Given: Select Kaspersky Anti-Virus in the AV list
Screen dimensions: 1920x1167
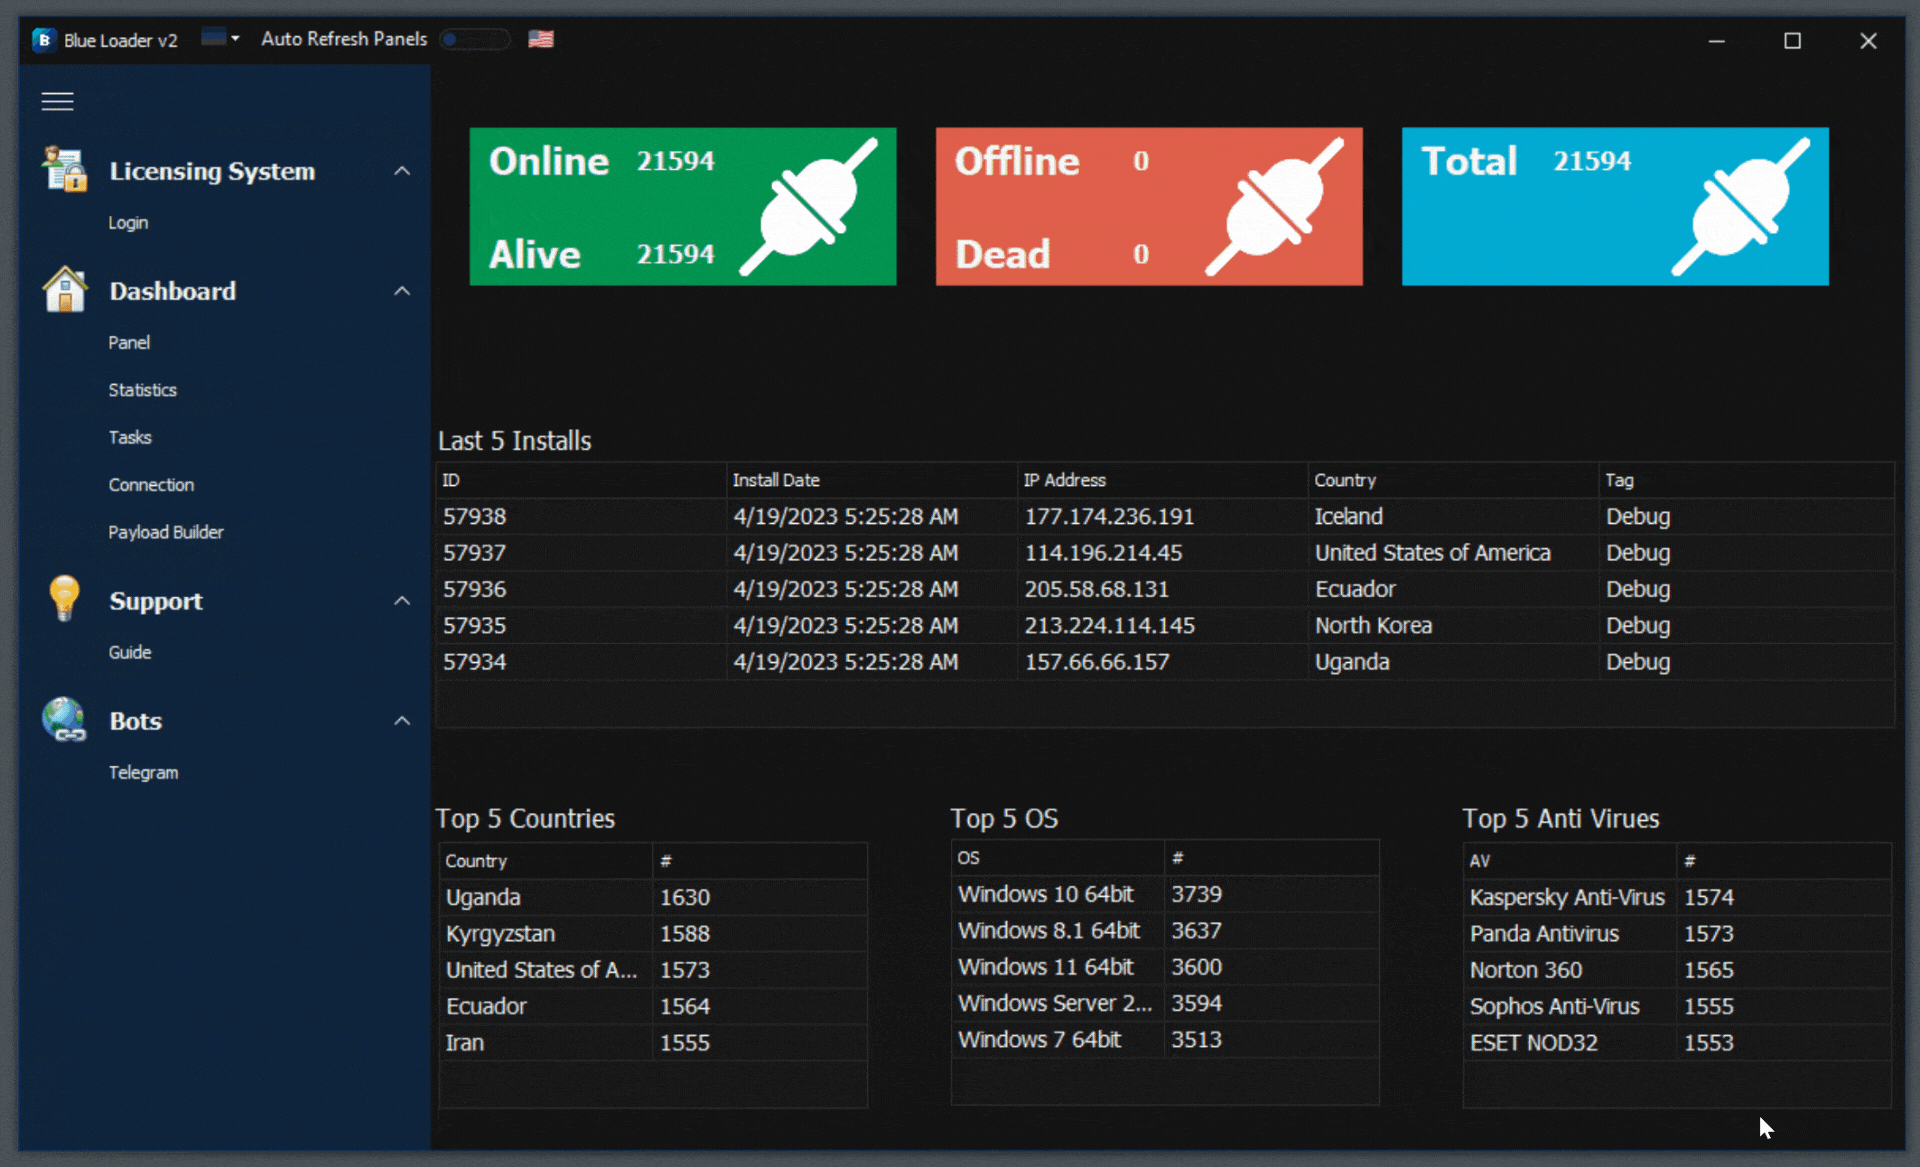Looking at the screenshot, I should (1677, 898).
